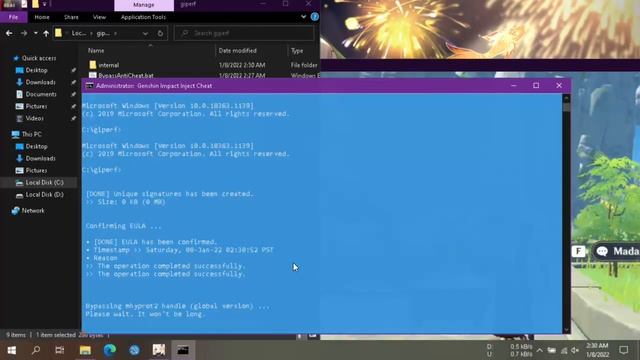
Task: Open the blue globe app on taskbar
Action: 134,350
